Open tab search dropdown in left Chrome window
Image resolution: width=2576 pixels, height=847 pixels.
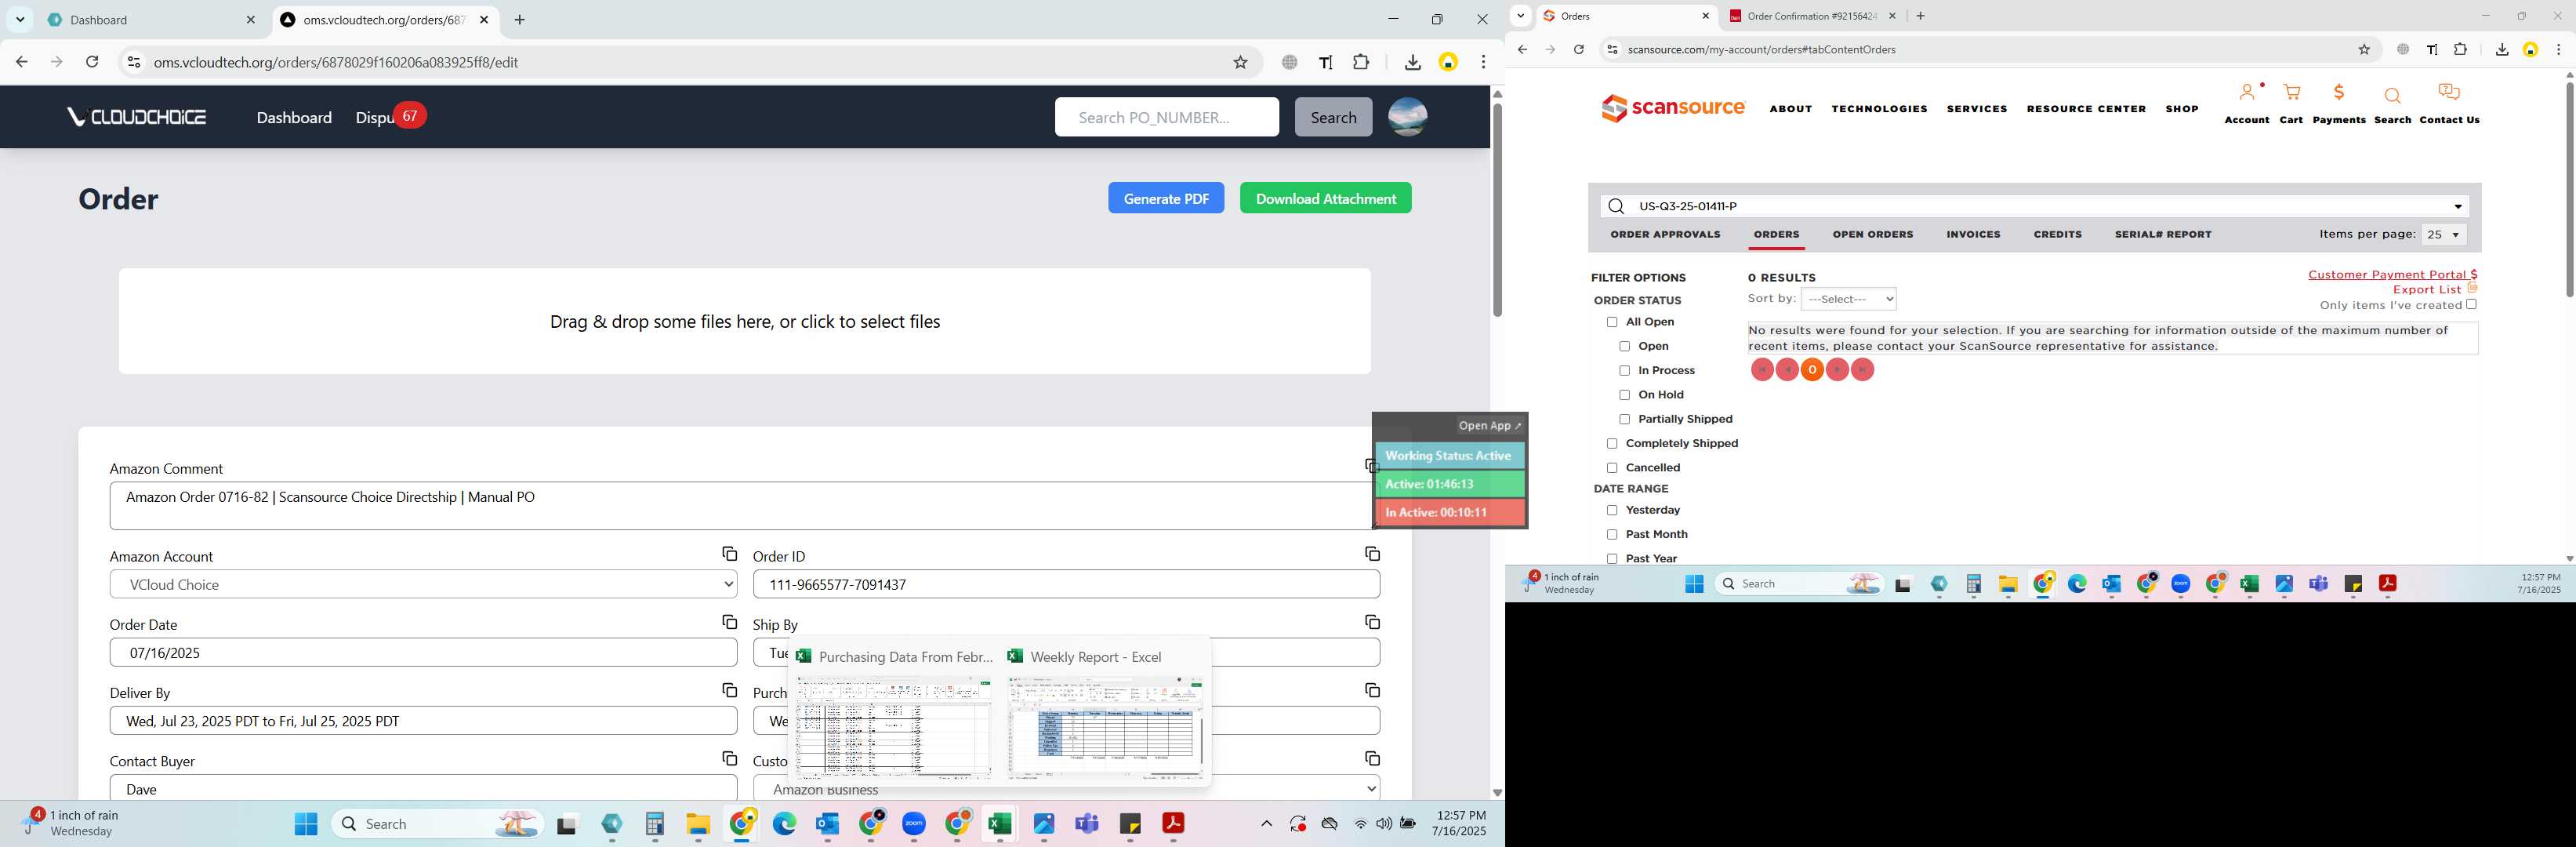(20, 19)
